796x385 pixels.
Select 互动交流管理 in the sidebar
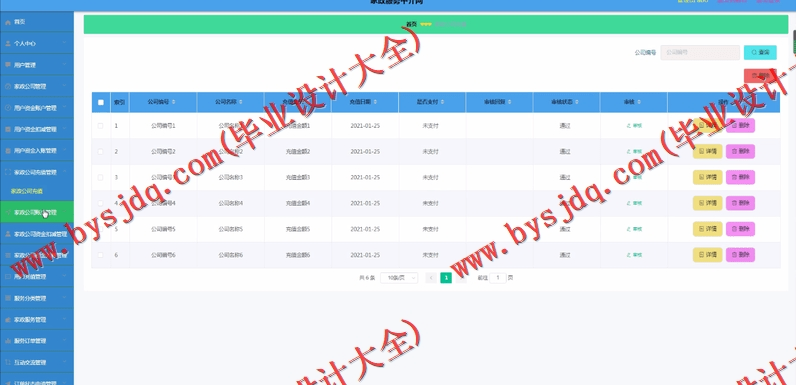coord(37,363)
